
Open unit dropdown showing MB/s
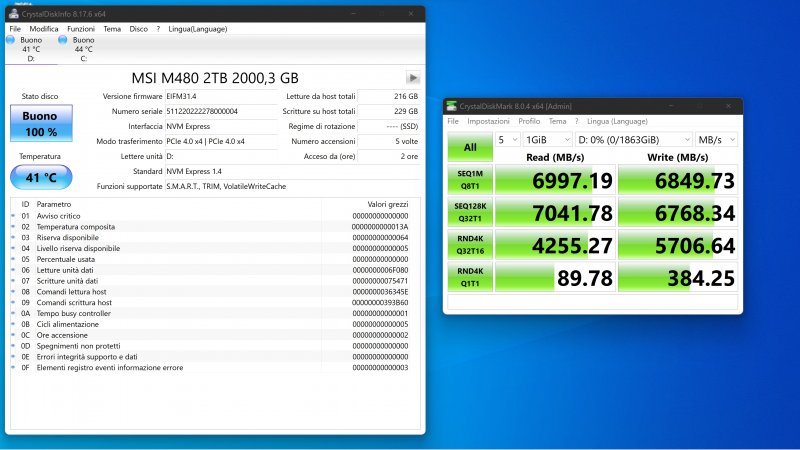pyautogui.click(x=716, y=140)
